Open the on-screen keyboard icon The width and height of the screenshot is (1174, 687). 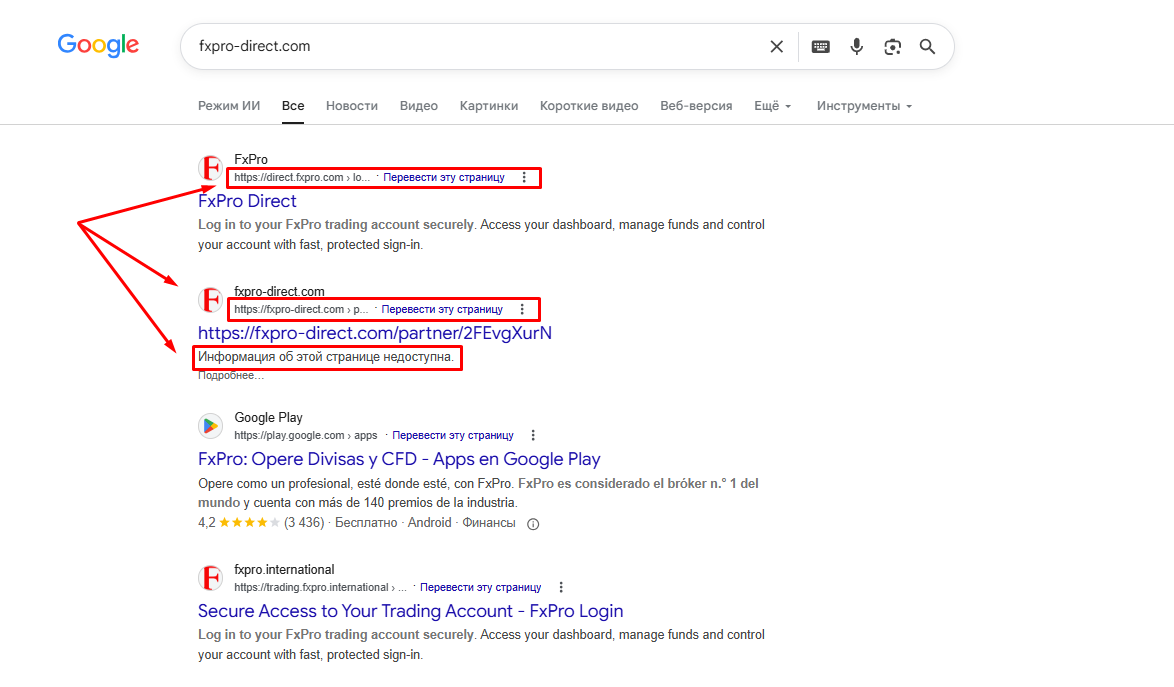coord(821,46)
